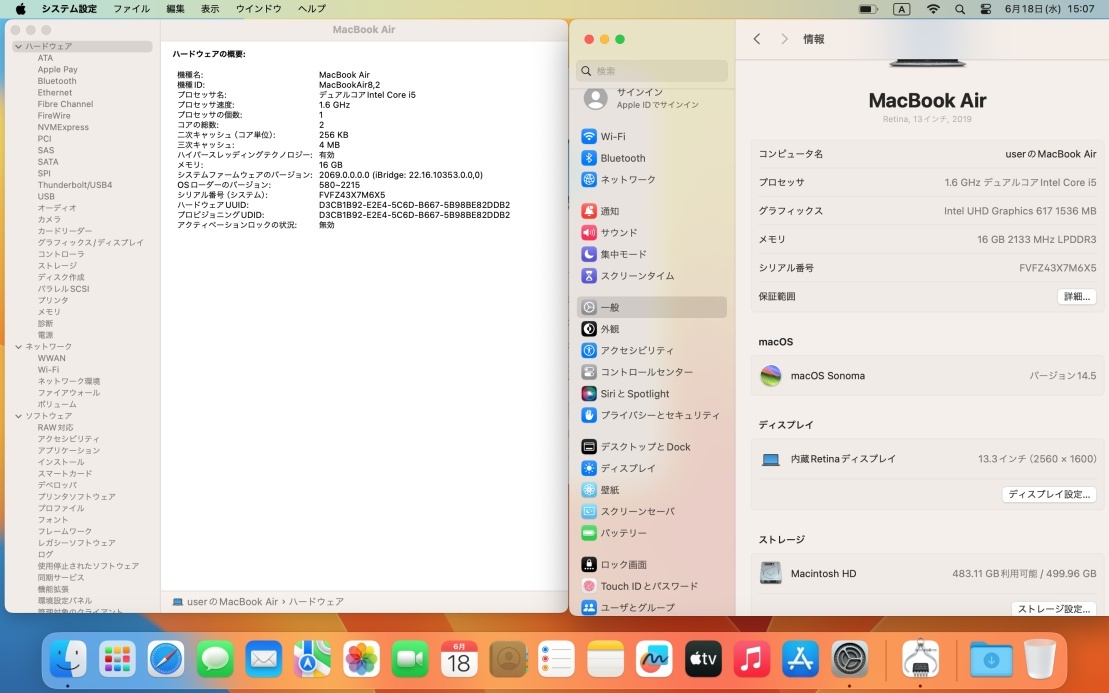Select Thunderbolt/USB4 in hardware tree
The height and width of the screenshot is (693, 1109).
75,185
